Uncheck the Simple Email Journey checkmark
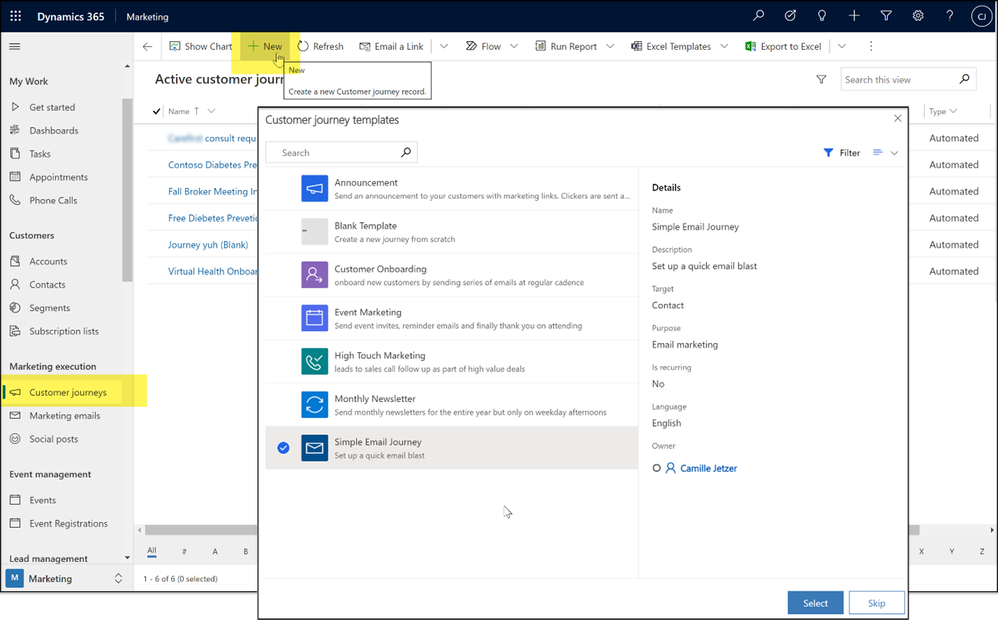The image size is (998, 620). tap(283, 448)
